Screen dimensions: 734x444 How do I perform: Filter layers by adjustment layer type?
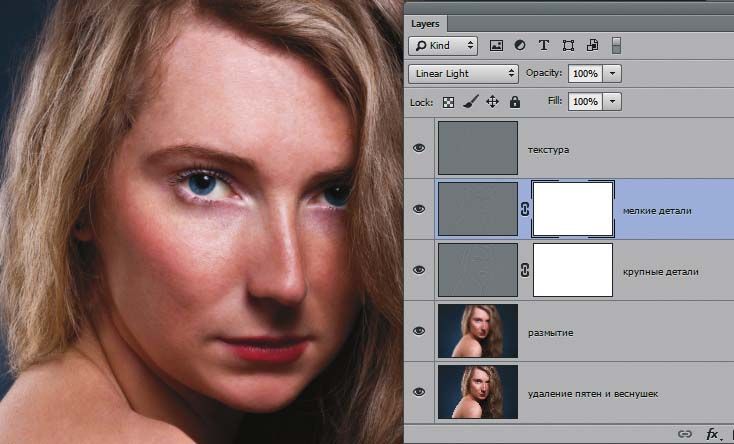click(520, 46)
